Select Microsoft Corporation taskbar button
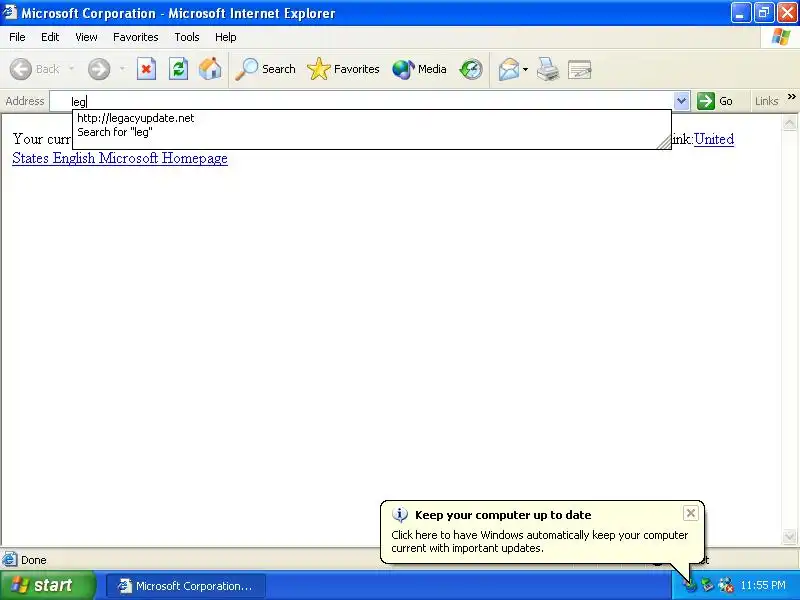The height and width of the screenshot is (600, 800). (x=186, y=586)
